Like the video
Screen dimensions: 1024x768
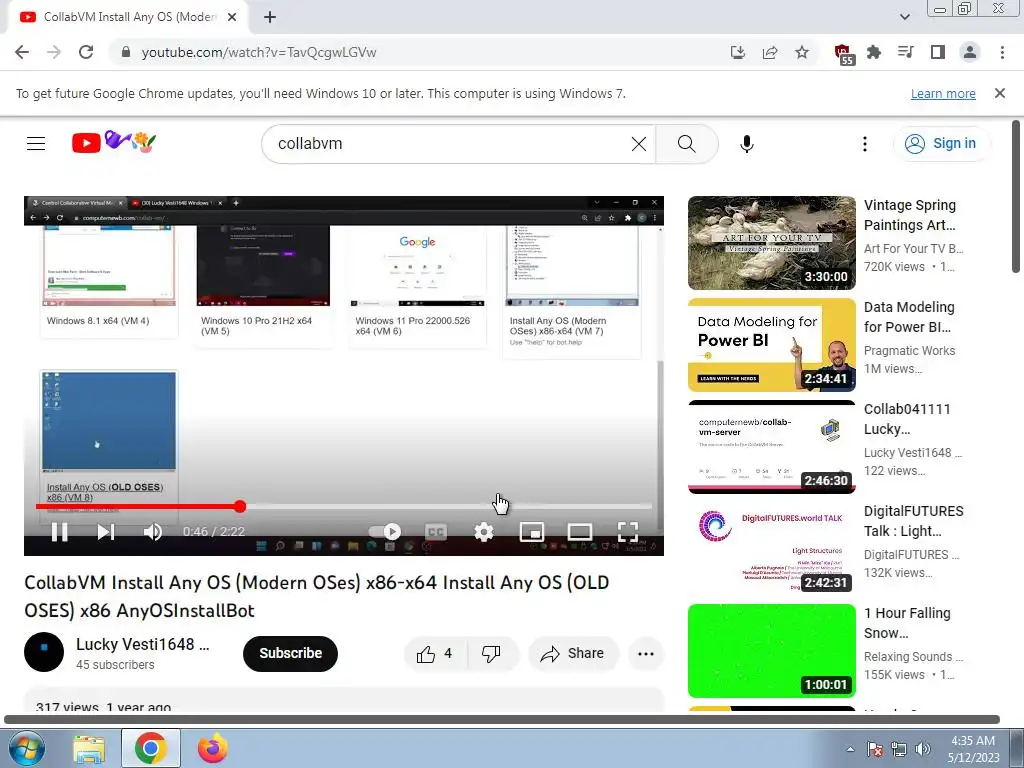pyautogui.click(x=436, y=654)
